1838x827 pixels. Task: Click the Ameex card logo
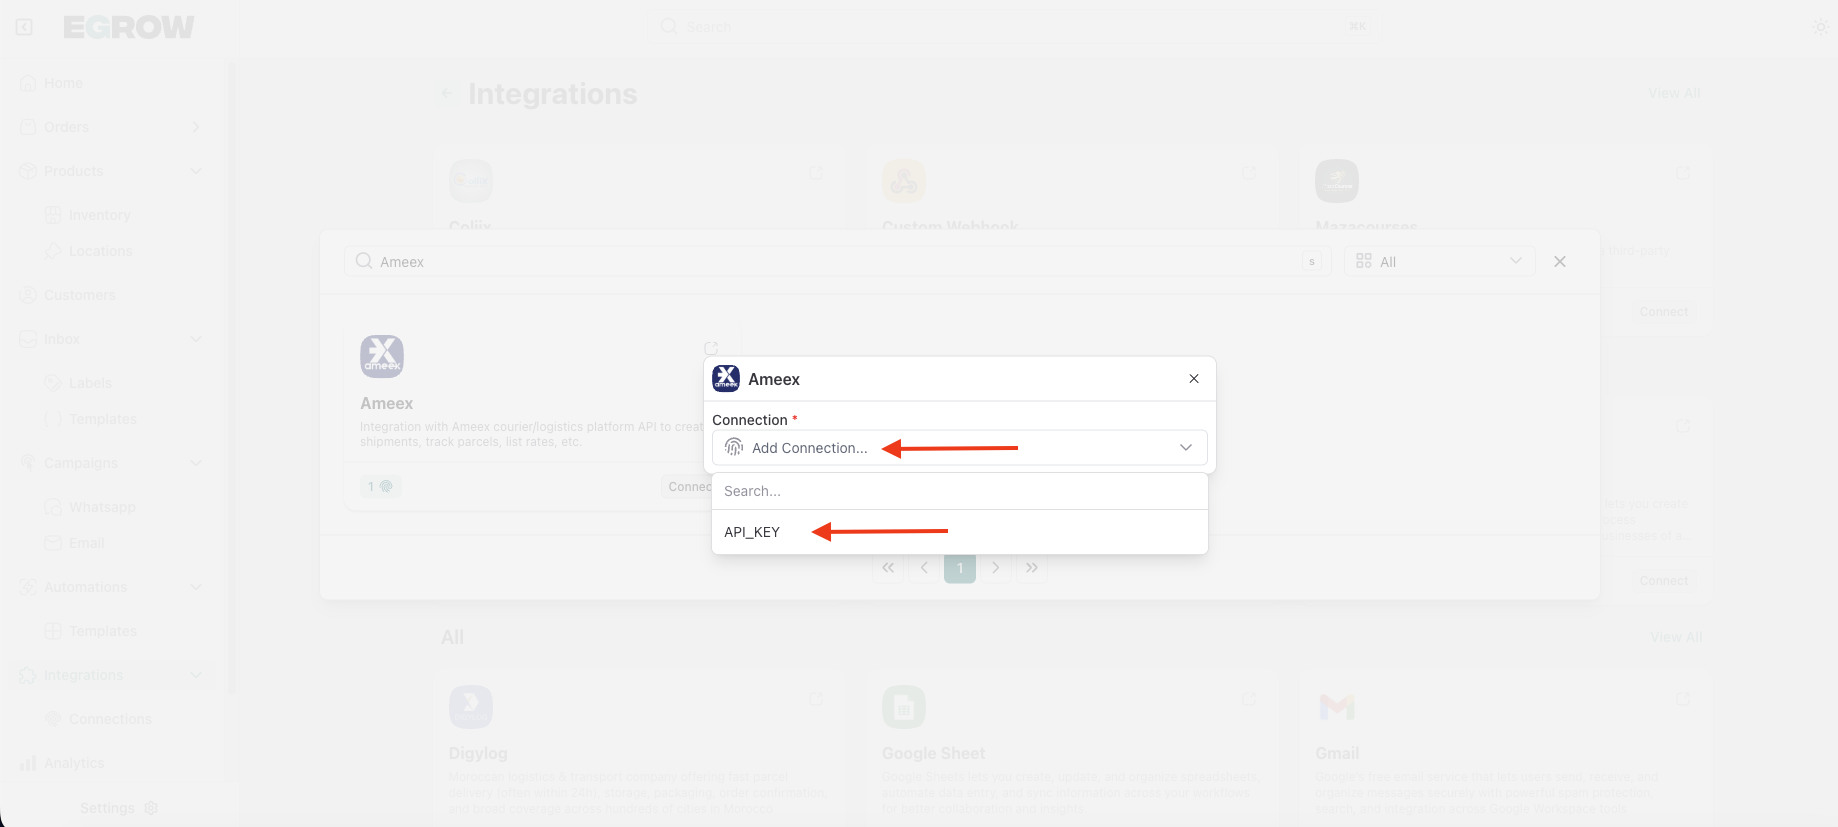pyautogui.click(x=382, y=357)
